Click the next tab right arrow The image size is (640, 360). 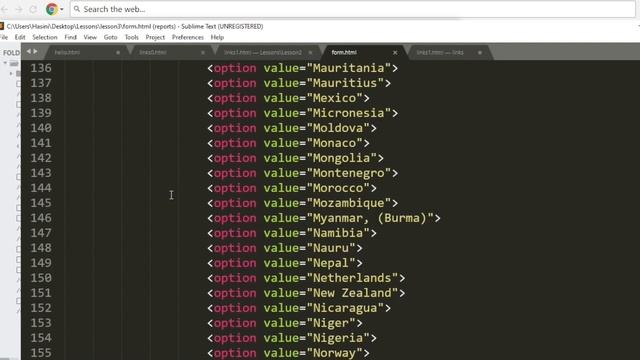click(x=36, y=51)
